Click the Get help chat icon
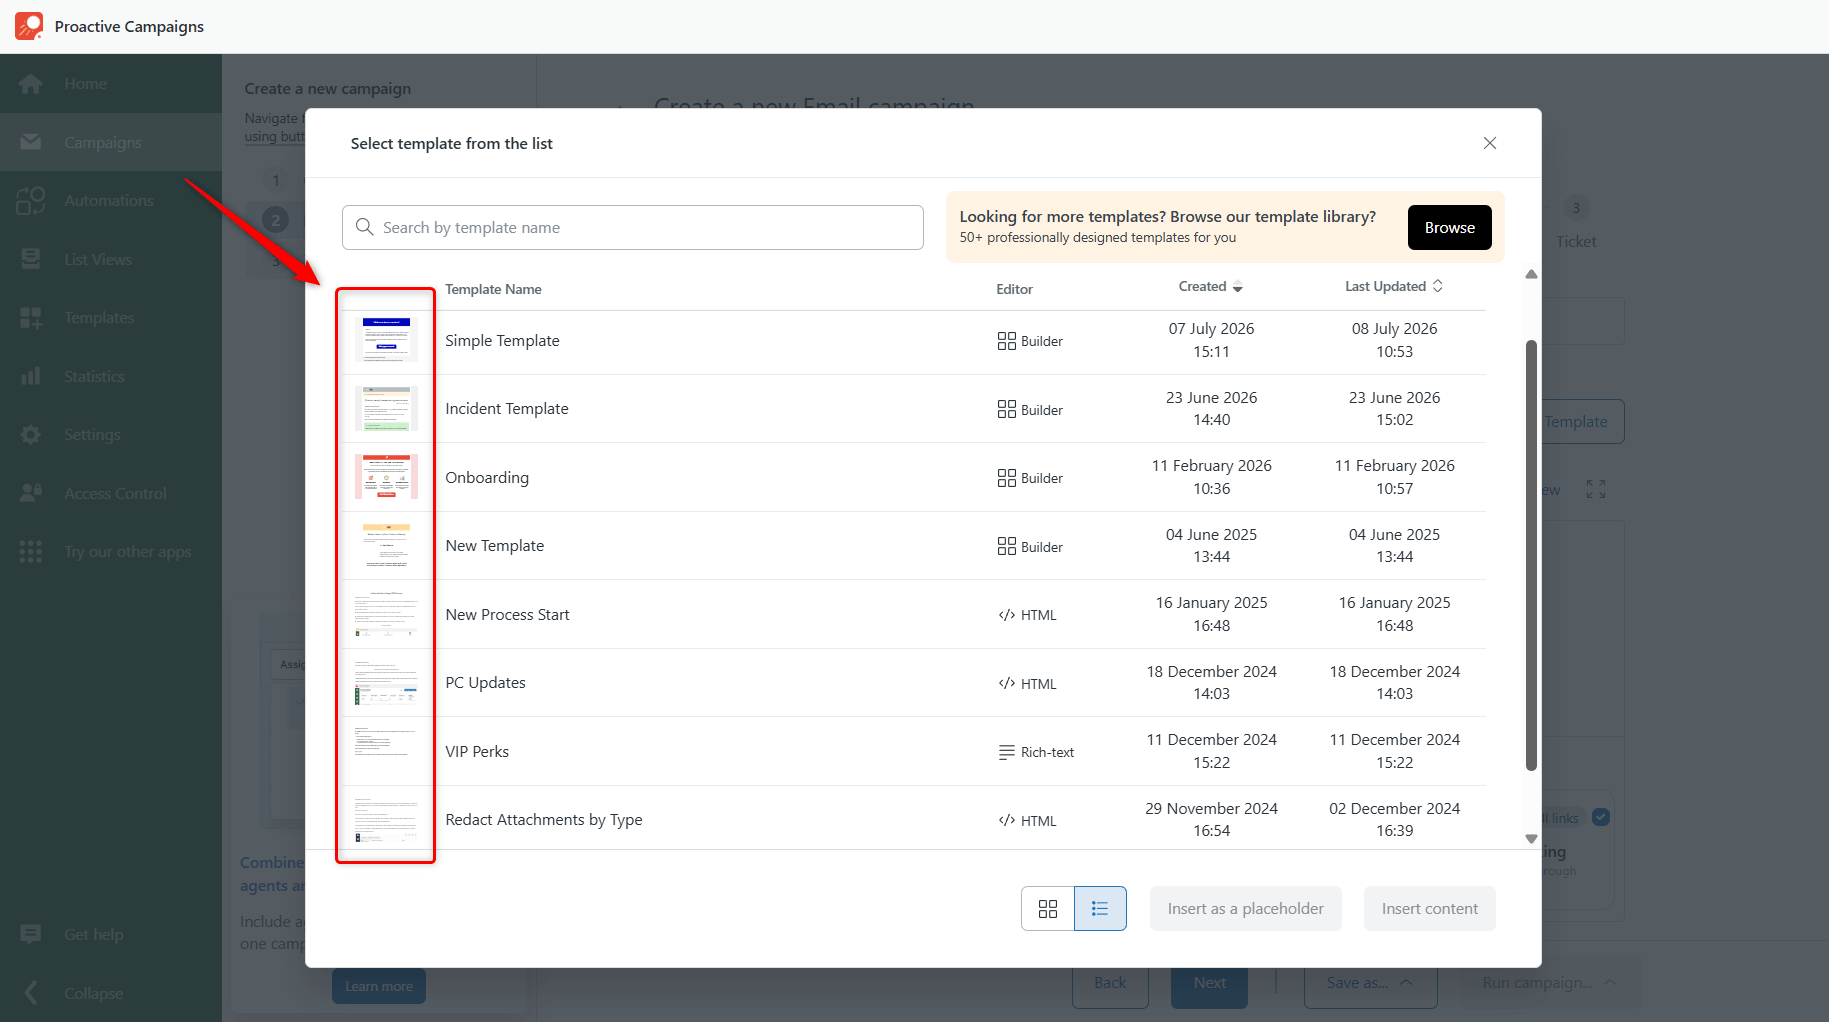 (x=31, y=934)
